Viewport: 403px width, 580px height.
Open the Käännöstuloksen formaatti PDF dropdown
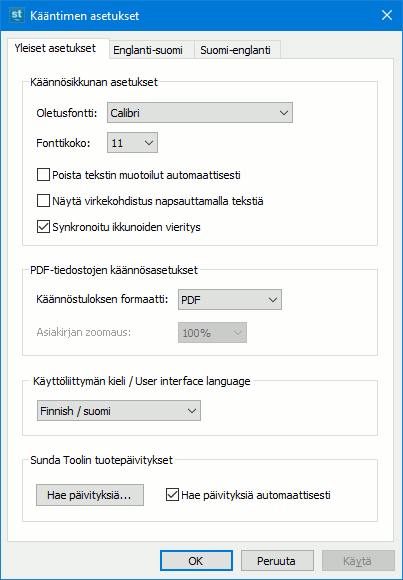(230, 300)
